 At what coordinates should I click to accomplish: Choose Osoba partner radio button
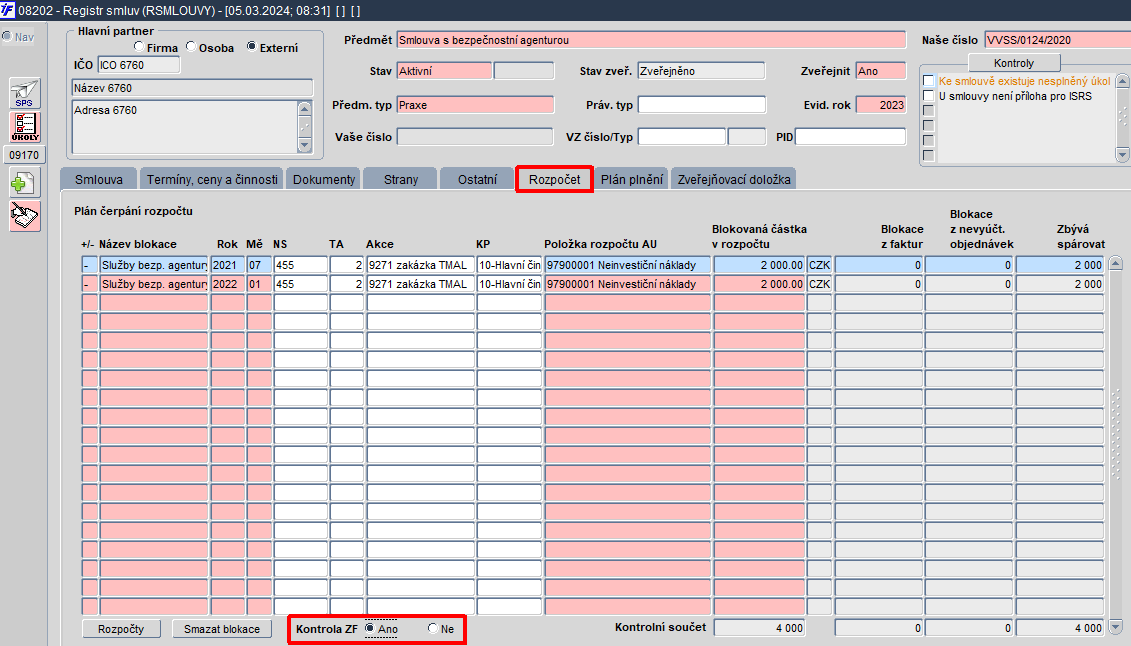[191, 47]
